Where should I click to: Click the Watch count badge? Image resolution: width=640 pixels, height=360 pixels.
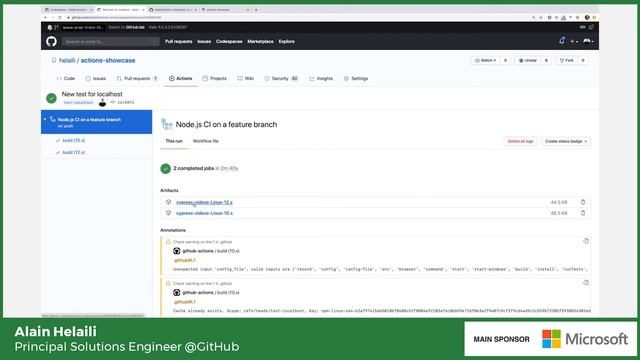coord(505,60)
